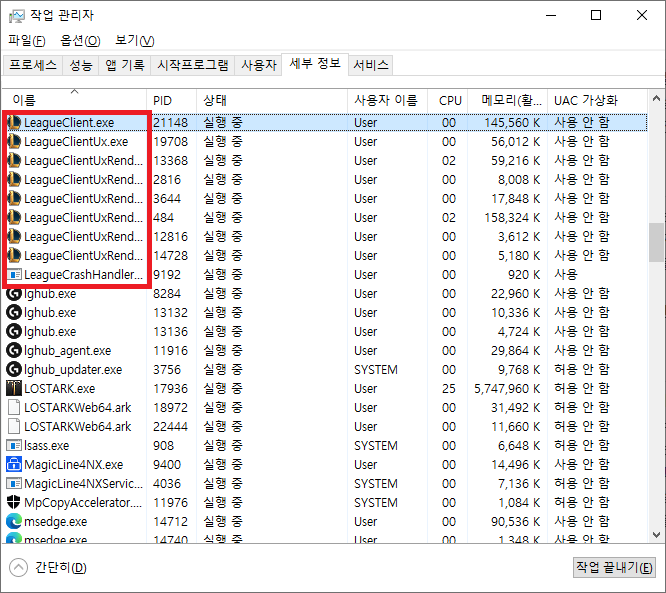
Task: Open the 옵션(O) menu
Action: tap(80, 41)
